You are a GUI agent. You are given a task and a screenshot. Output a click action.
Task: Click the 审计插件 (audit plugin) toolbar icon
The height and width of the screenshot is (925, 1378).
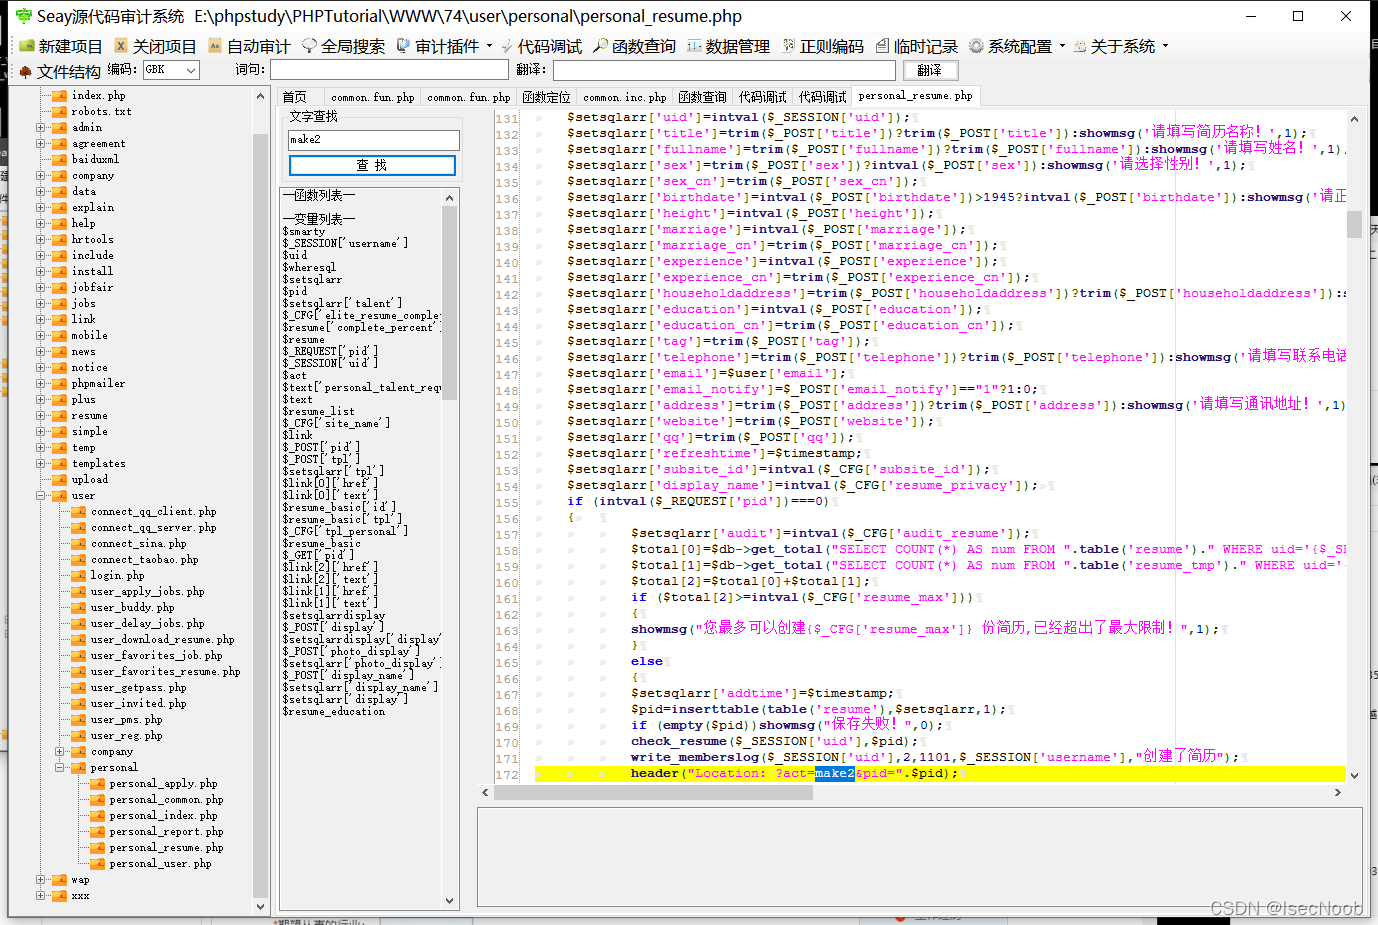(x=404, y=46)
